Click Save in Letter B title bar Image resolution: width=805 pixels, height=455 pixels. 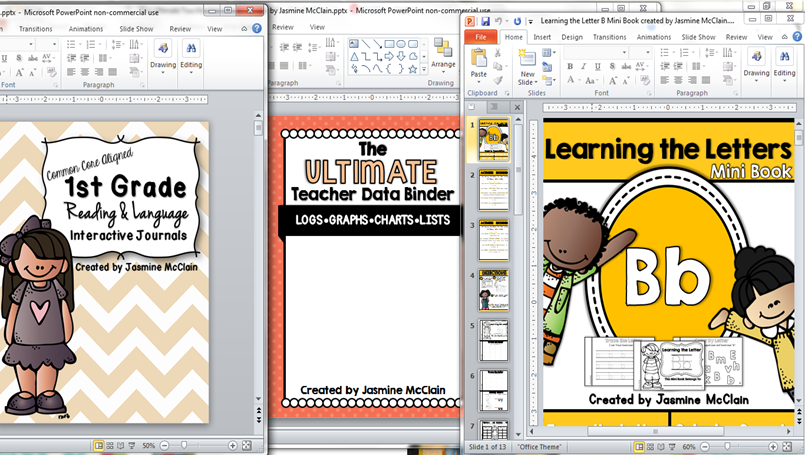point(485,21)
